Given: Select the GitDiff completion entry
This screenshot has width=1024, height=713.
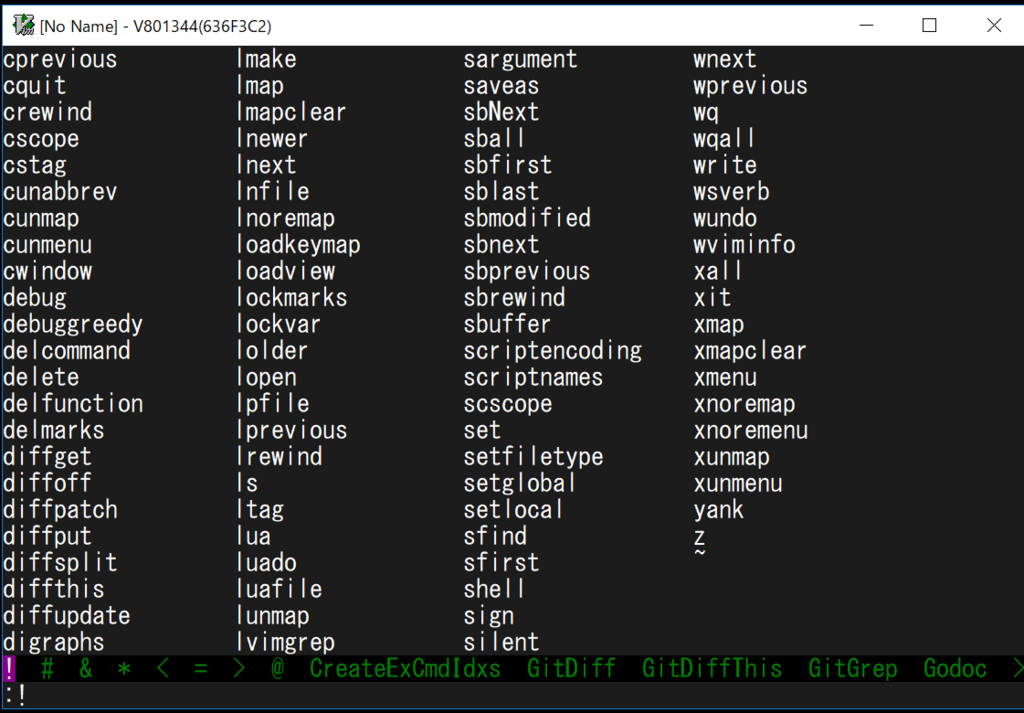Looking at the screenshot, I should point(571,669).
